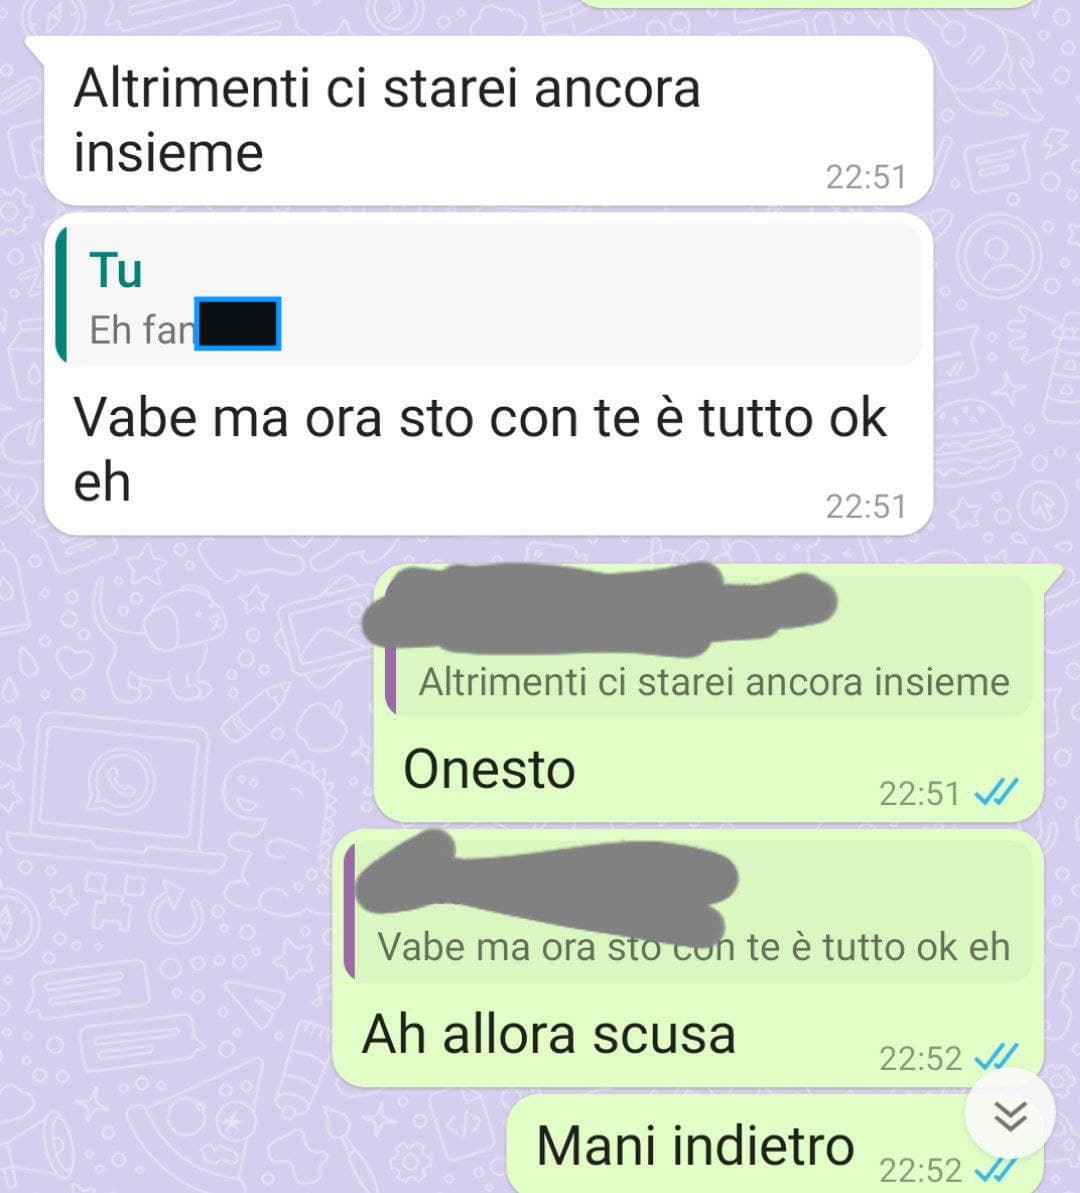Click the blue read ticks on "Onesto"
Image resolution: width=1080 pixels, height=1193 pixels.
coord(996,794)
